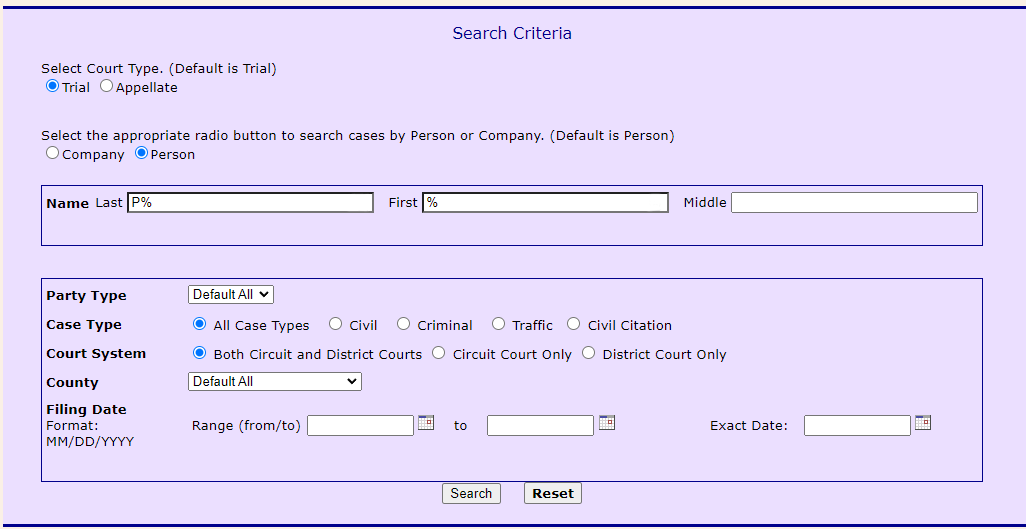Open calendar picker for range start date

[426, 422]
